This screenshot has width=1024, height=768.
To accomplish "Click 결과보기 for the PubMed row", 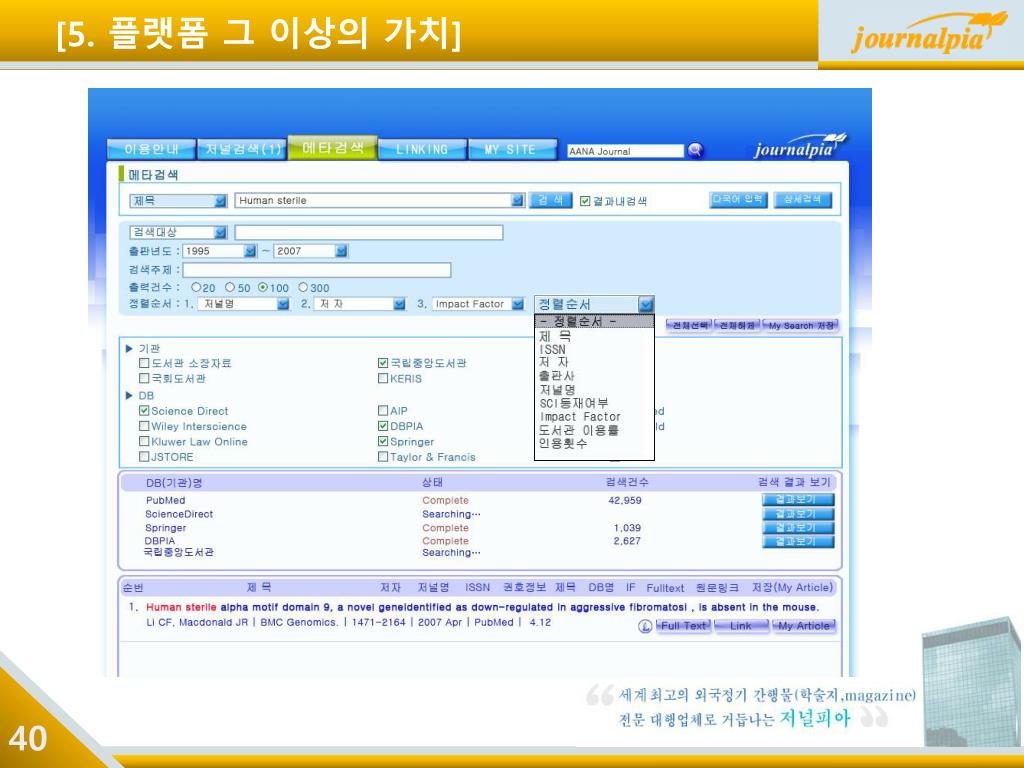I will [x=798, y=500].
